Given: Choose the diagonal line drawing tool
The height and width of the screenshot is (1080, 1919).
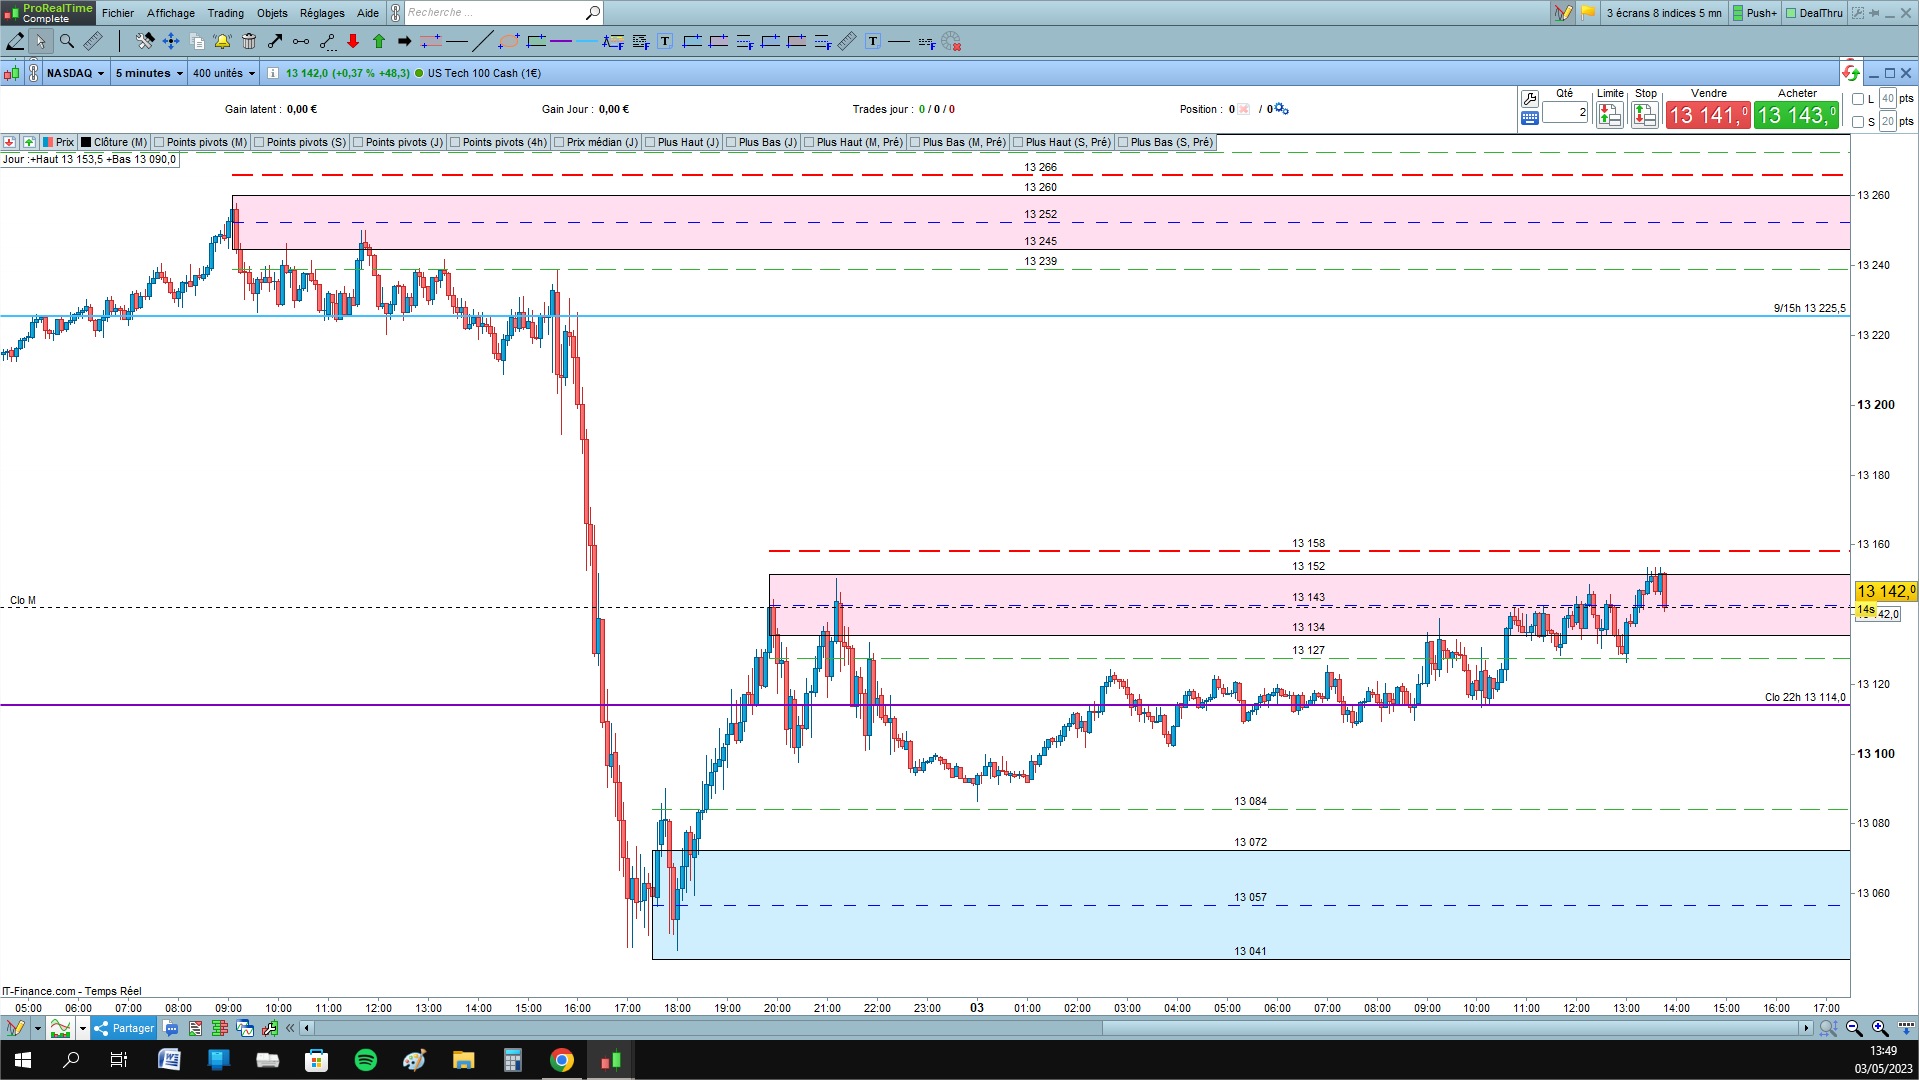Looking at the screenshot, I should [482, 41].
